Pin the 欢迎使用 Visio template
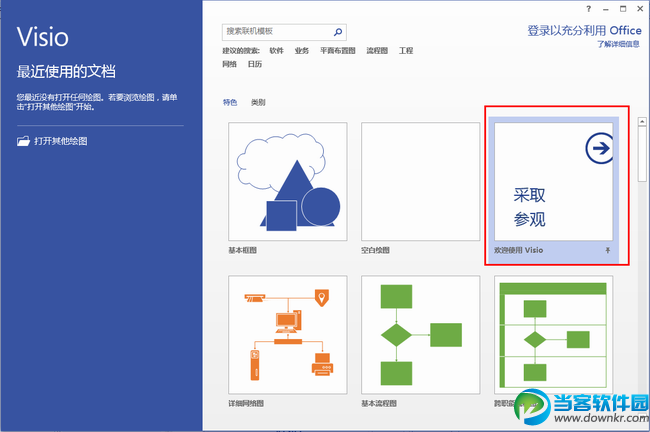 608,250
